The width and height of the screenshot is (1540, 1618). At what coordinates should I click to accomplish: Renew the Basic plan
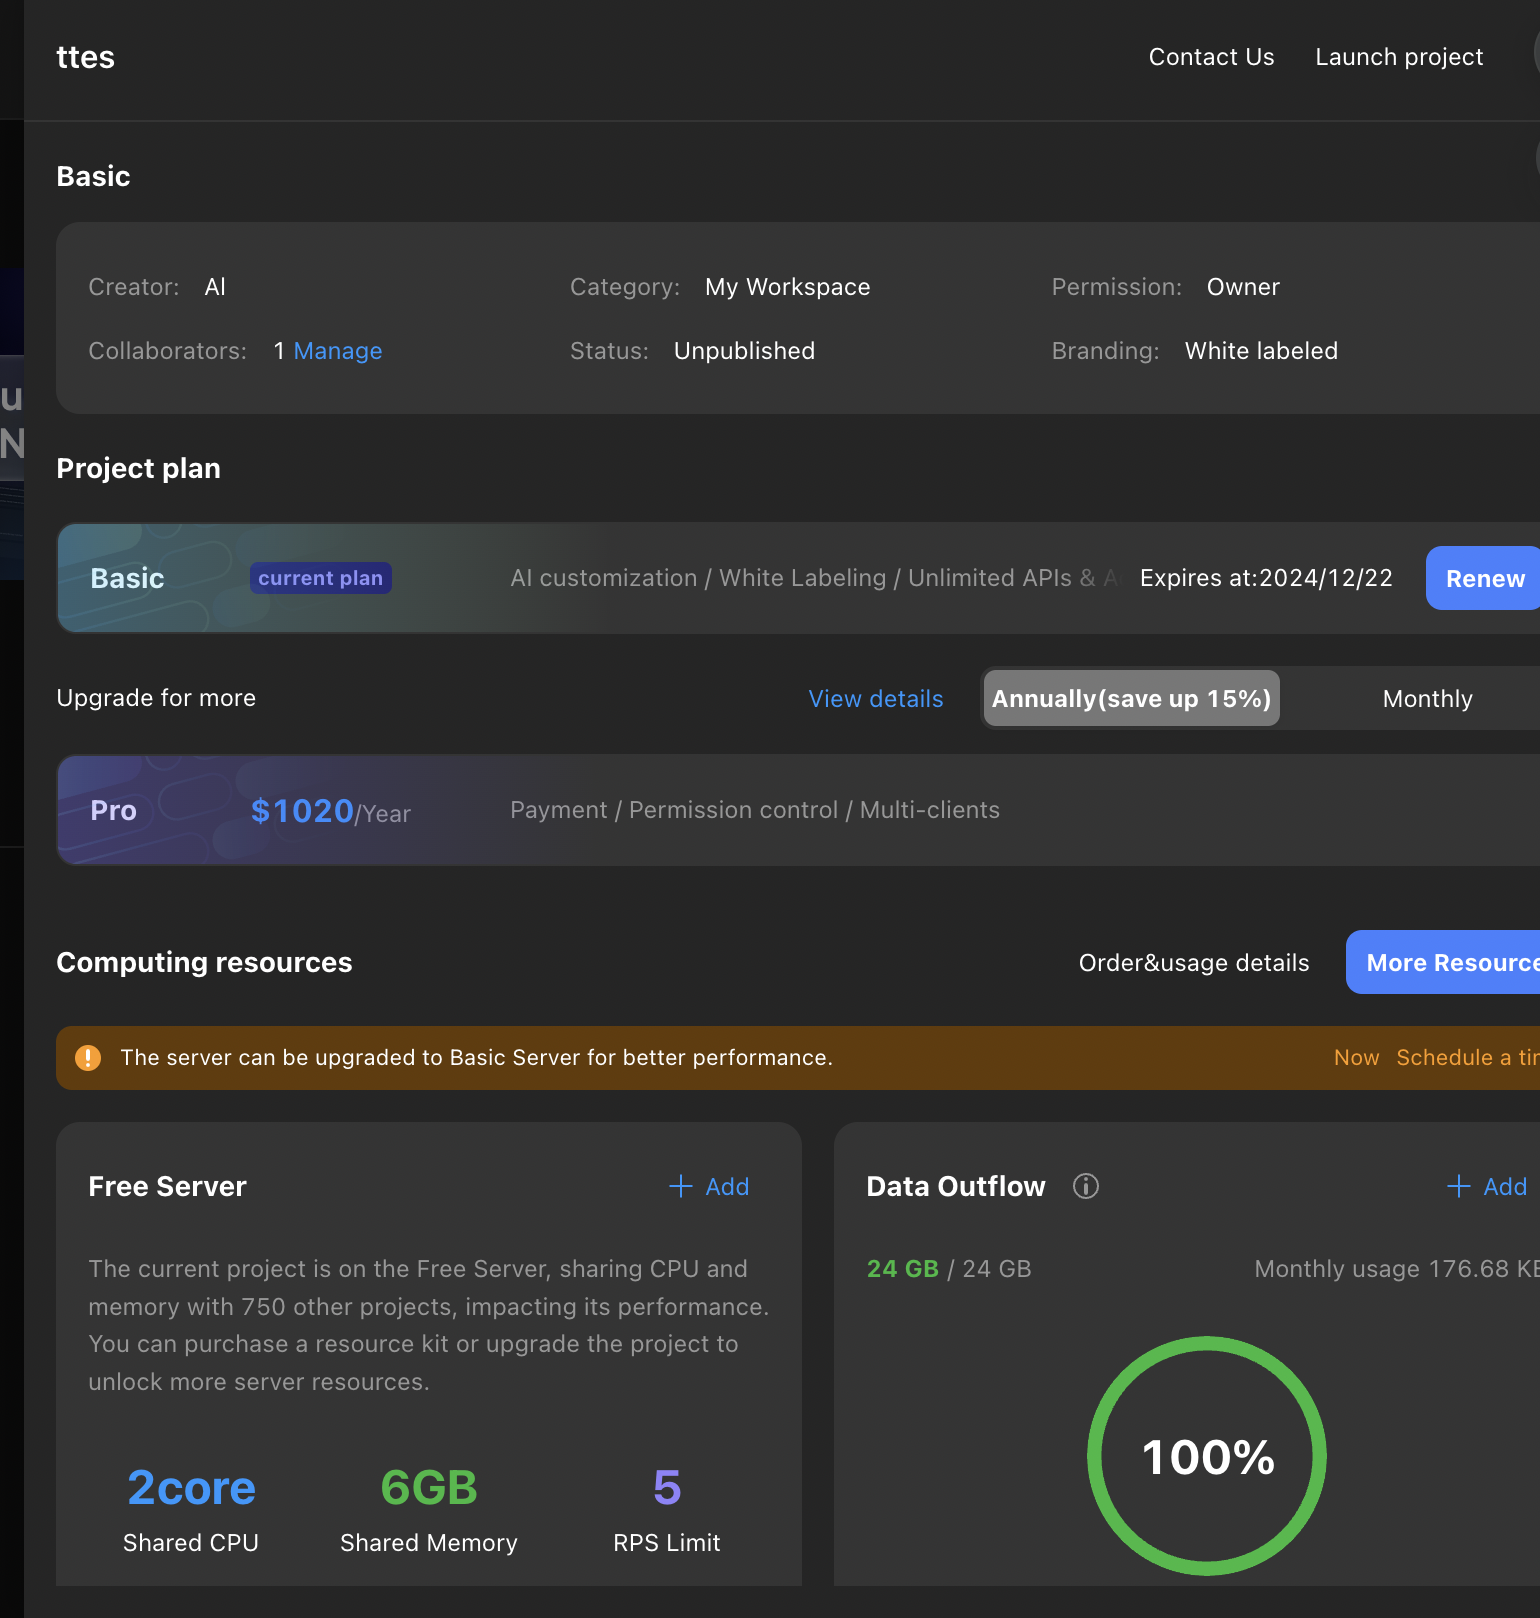pos(1484,578)
